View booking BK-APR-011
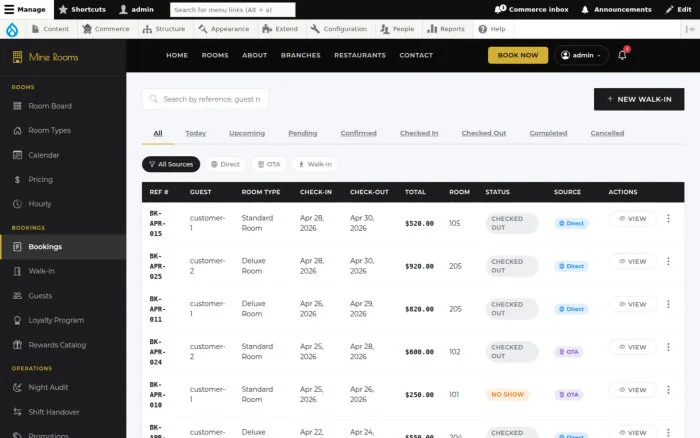Image resolution: width=700 pixels, height=438 pixels. click(633, 304)
